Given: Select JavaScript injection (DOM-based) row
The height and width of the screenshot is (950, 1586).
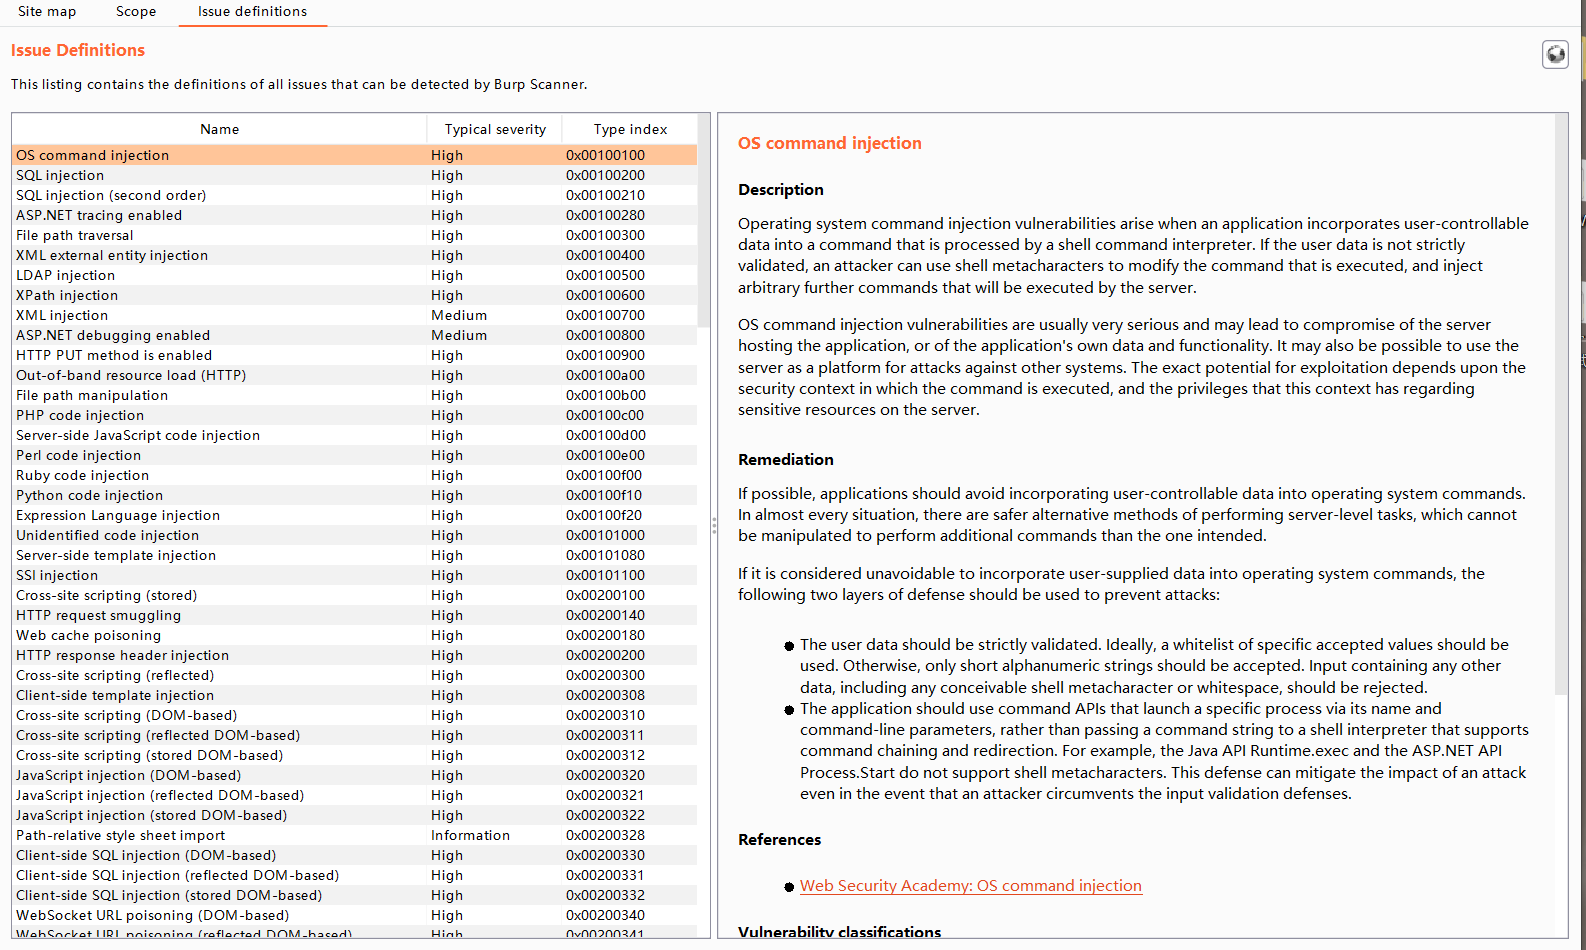Looking at the screenshot, I should [354, 775].
